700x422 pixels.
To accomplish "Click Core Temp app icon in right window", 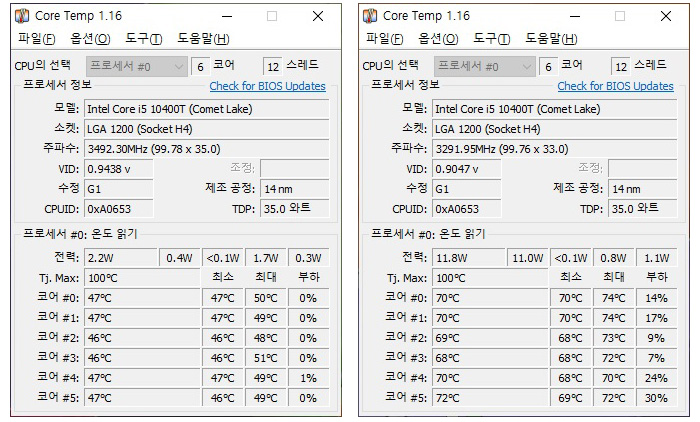I will [x=370, y=16].
